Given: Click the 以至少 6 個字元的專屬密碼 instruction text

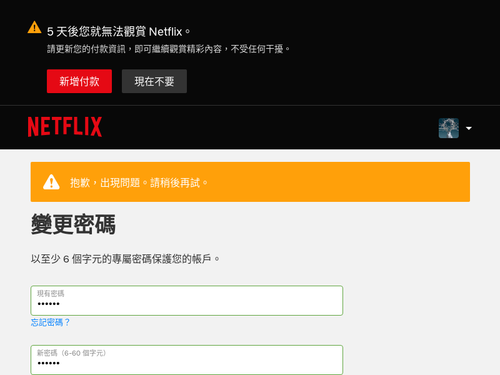Looking at the screenshot, I should pos(125,259).
